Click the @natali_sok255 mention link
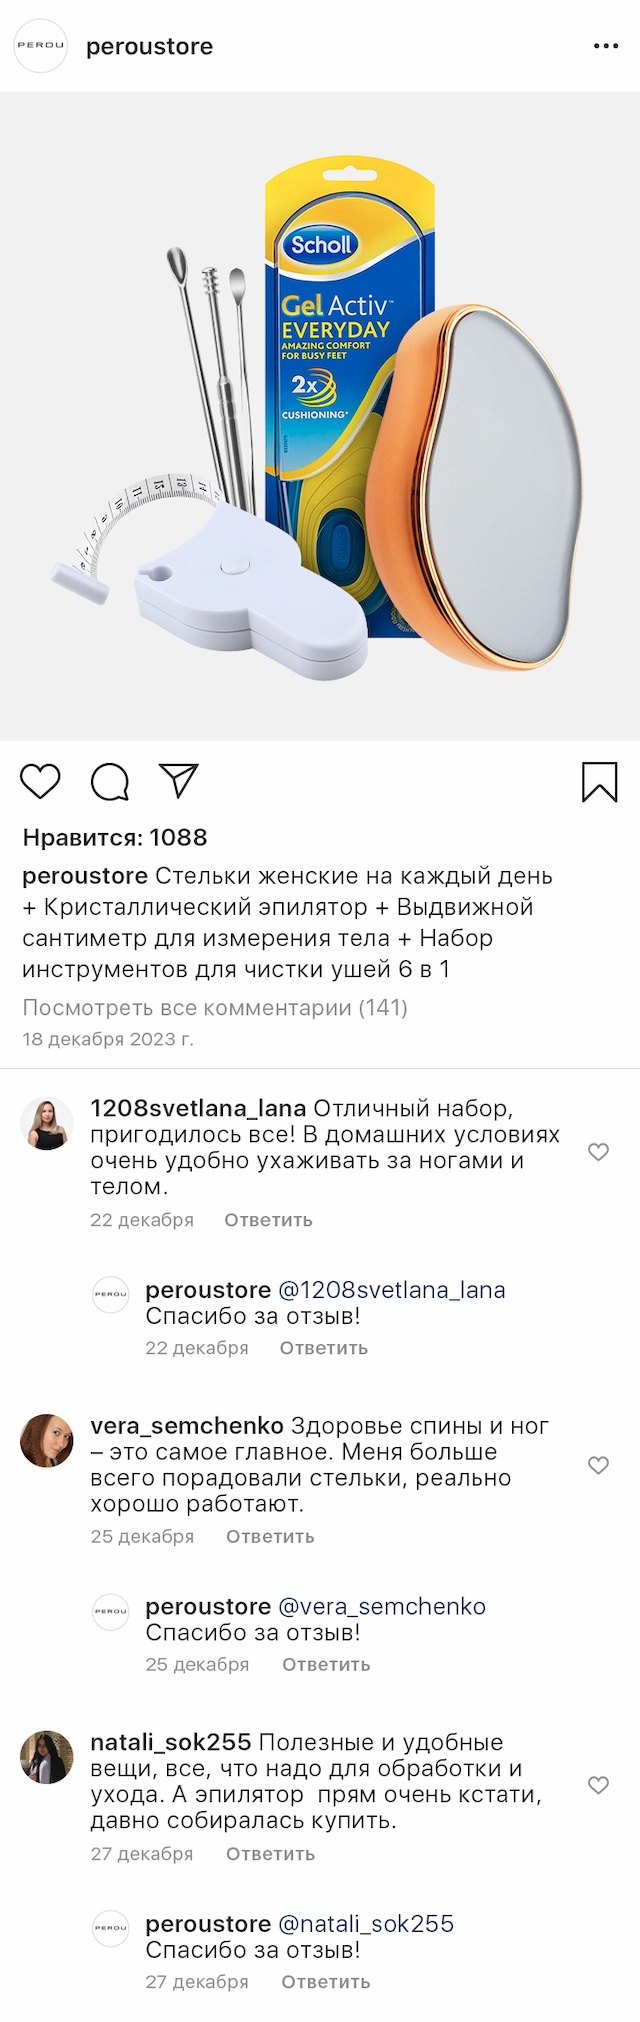 pyautogui.click(x=365, y=1923)
